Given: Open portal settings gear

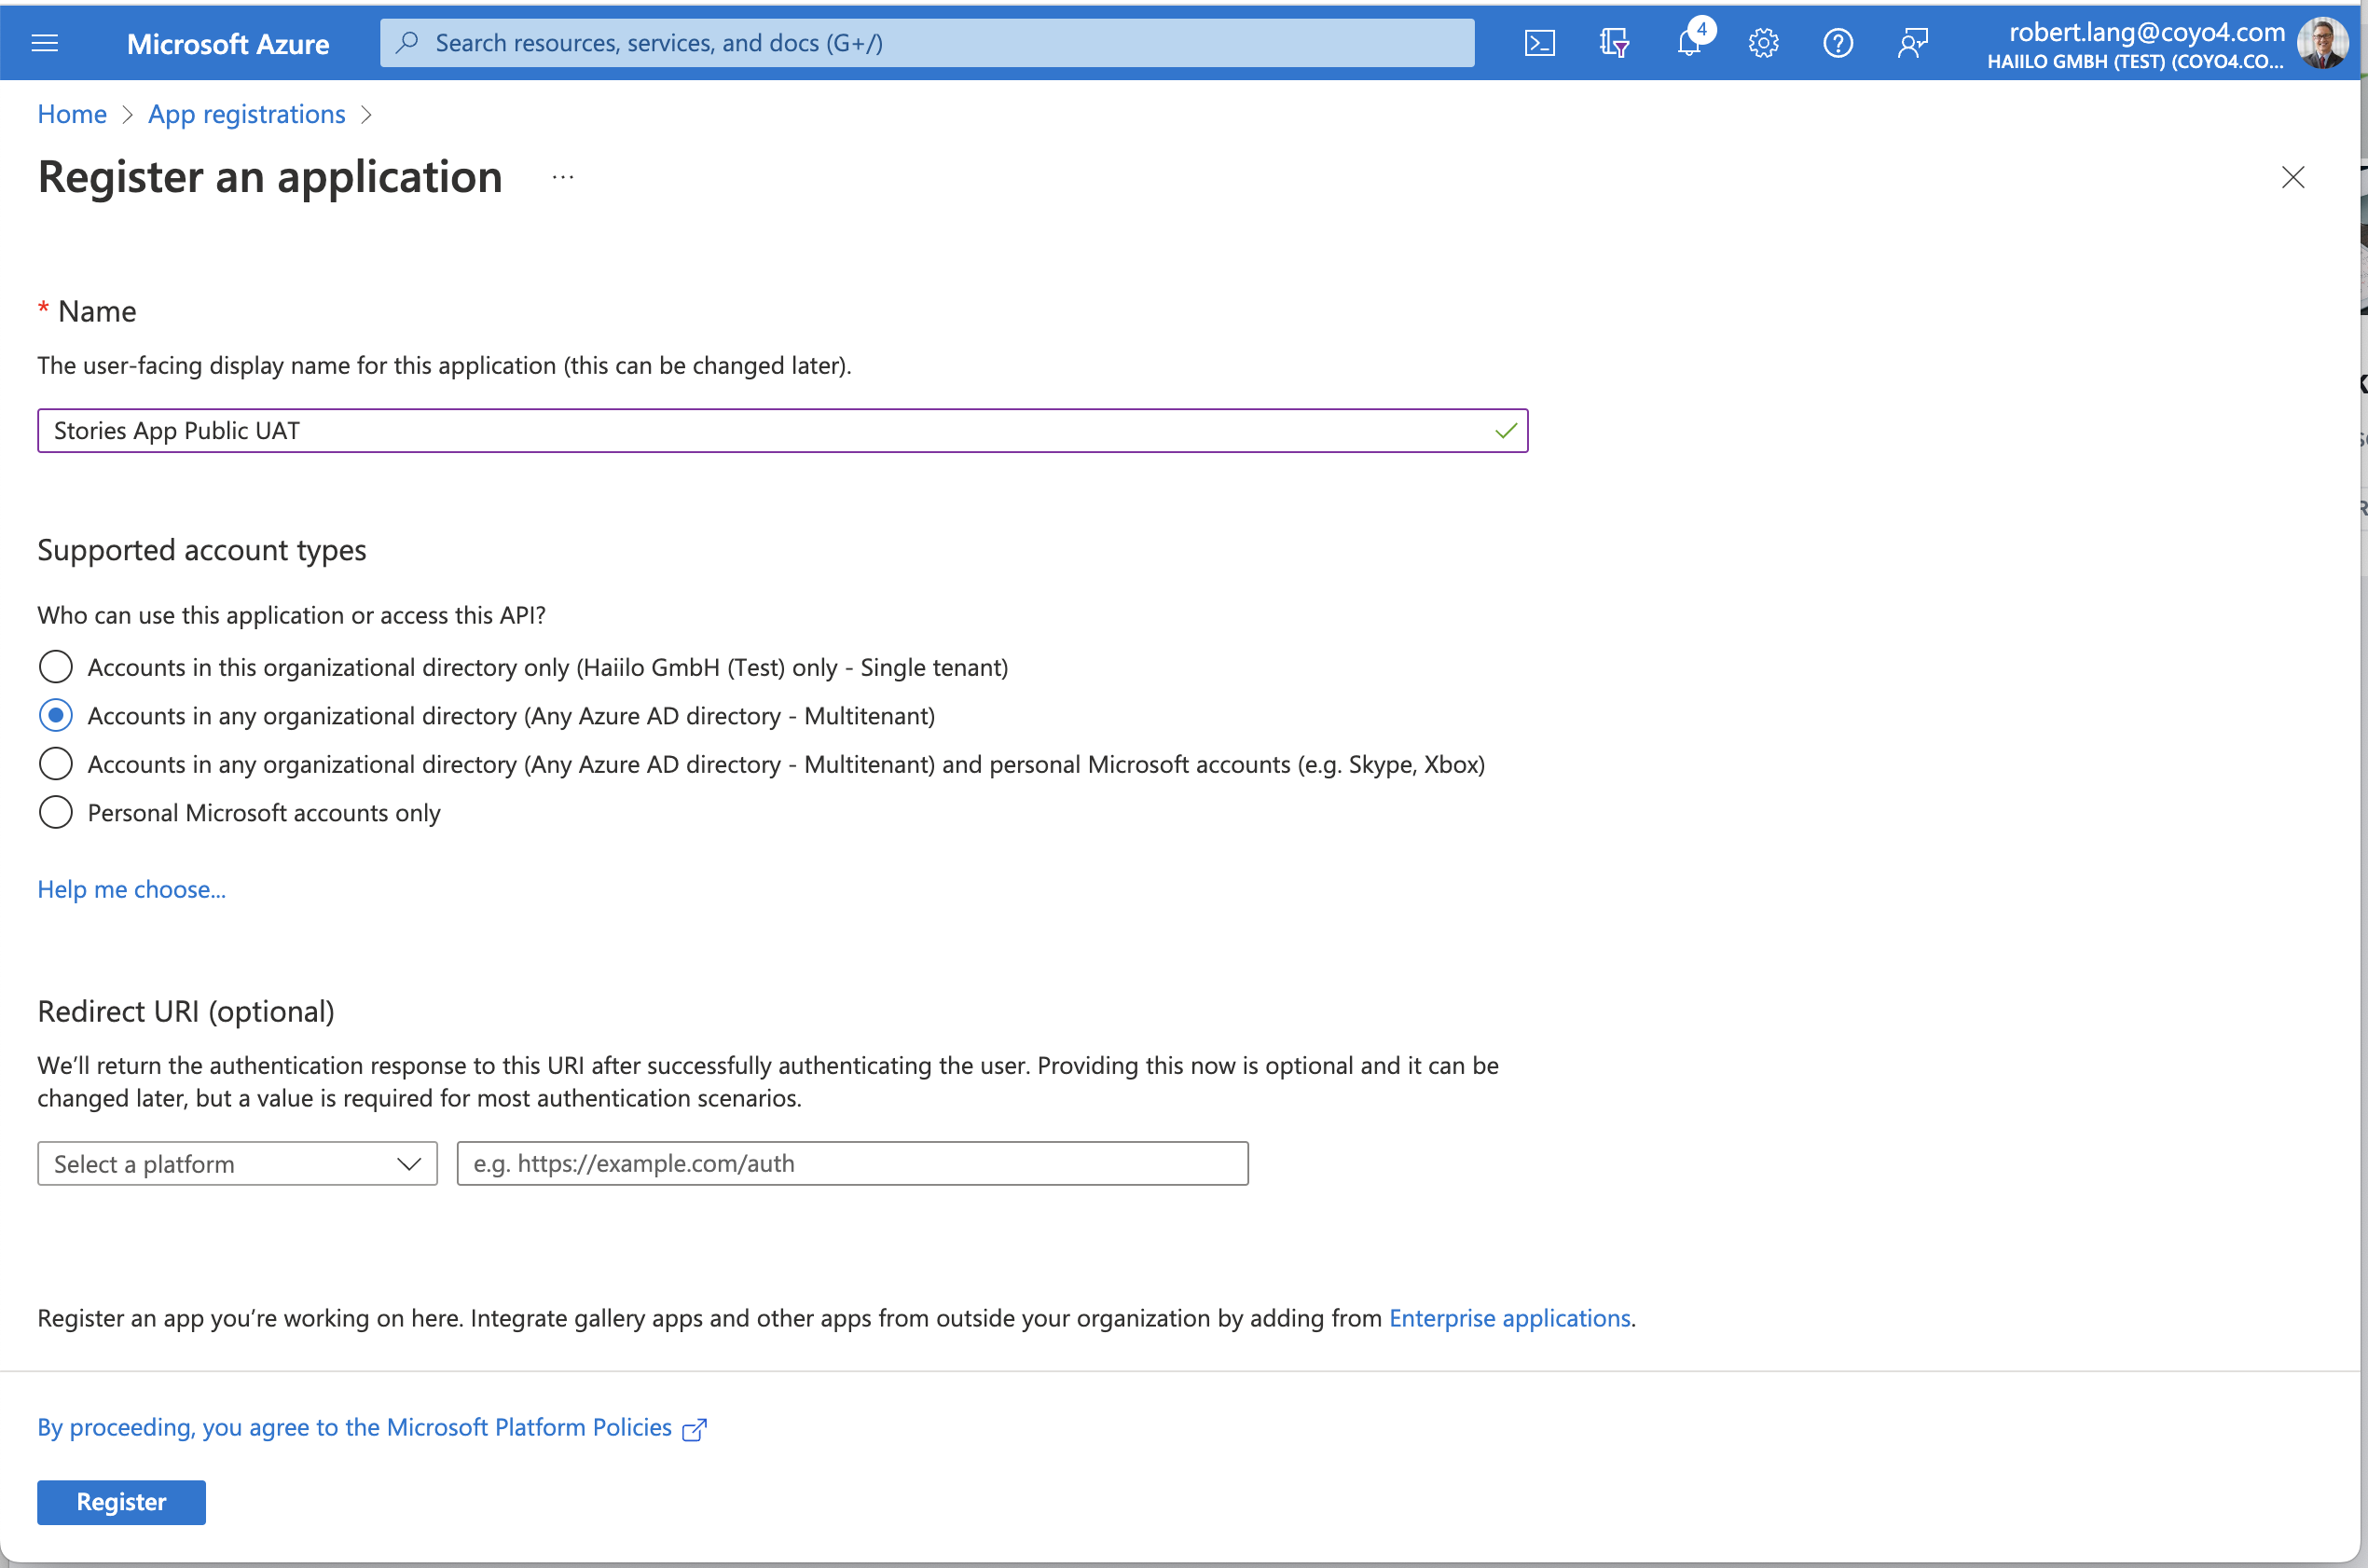Looking at the screenshot, I should pyautogui.click(x=1764, y=43).
